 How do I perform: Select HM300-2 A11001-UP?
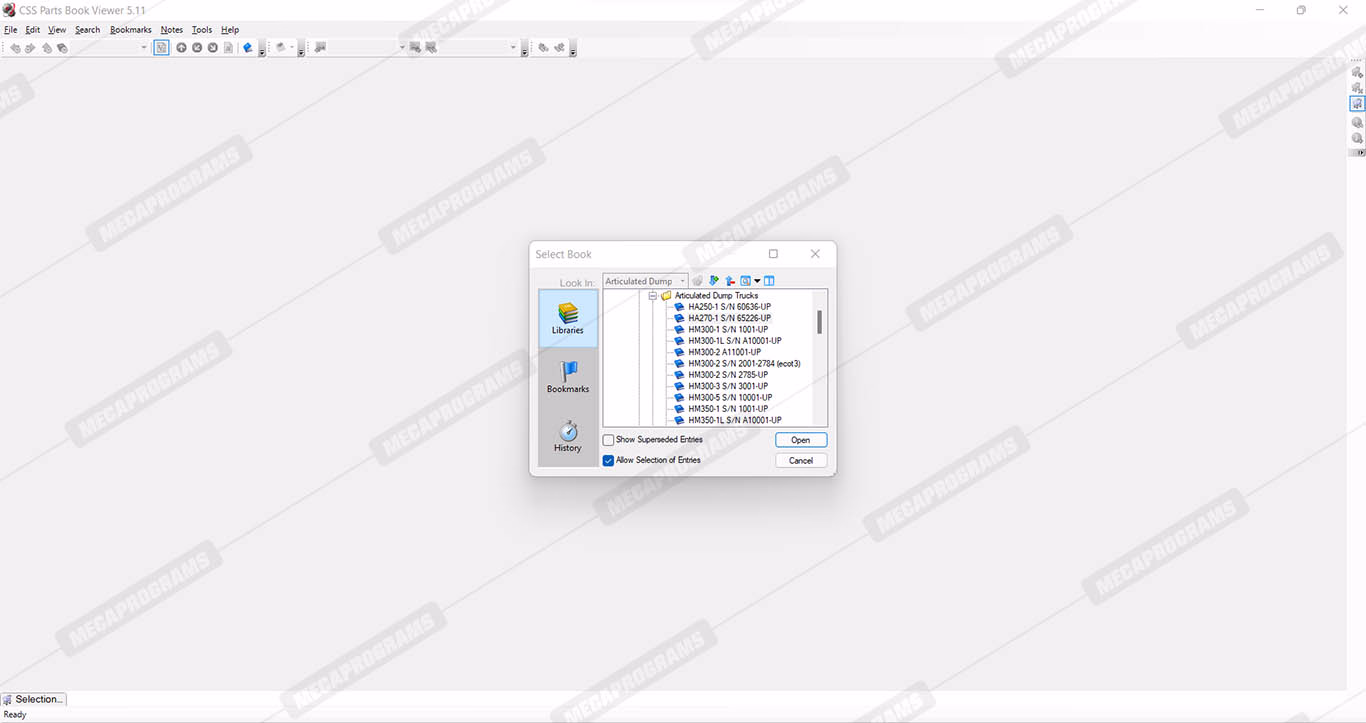(725, 352)
